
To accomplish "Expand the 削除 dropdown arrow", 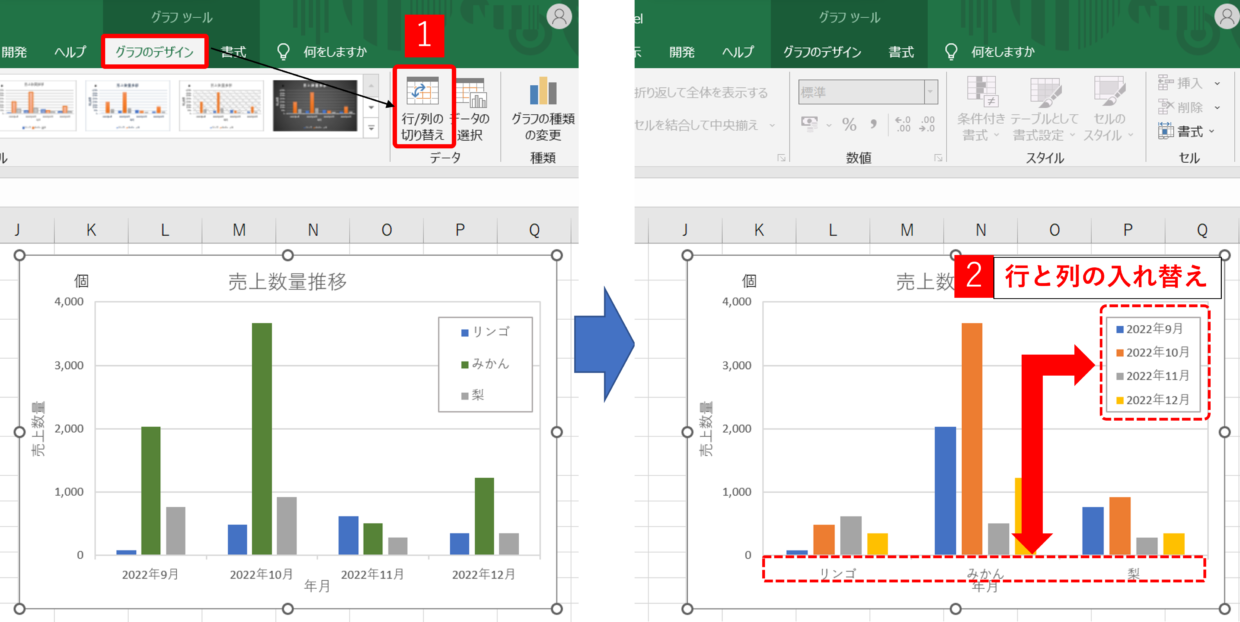I will point(1217,107).
